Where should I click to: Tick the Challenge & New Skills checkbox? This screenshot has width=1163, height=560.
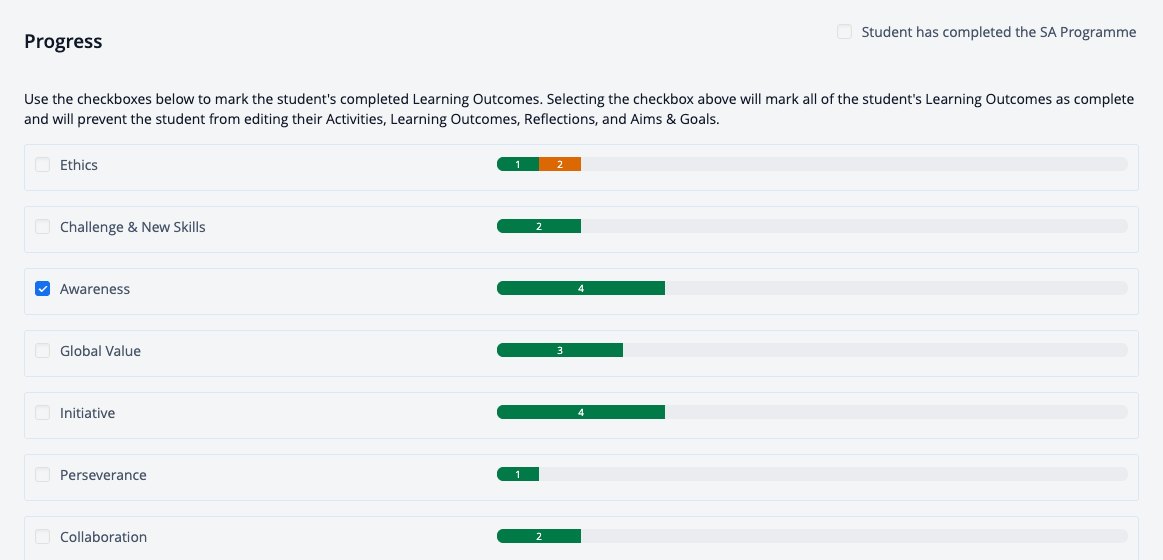pyautogui.click(x=43, y=227)
